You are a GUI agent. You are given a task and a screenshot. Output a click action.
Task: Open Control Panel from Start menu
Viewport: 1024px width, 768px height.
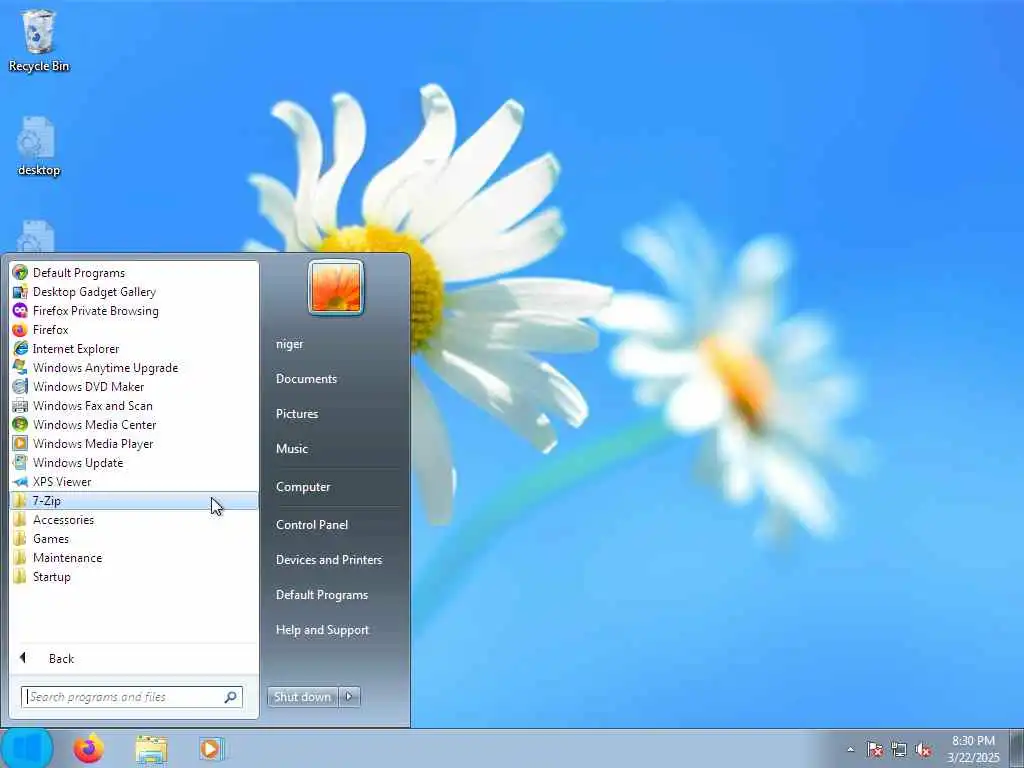coord(312,525)
